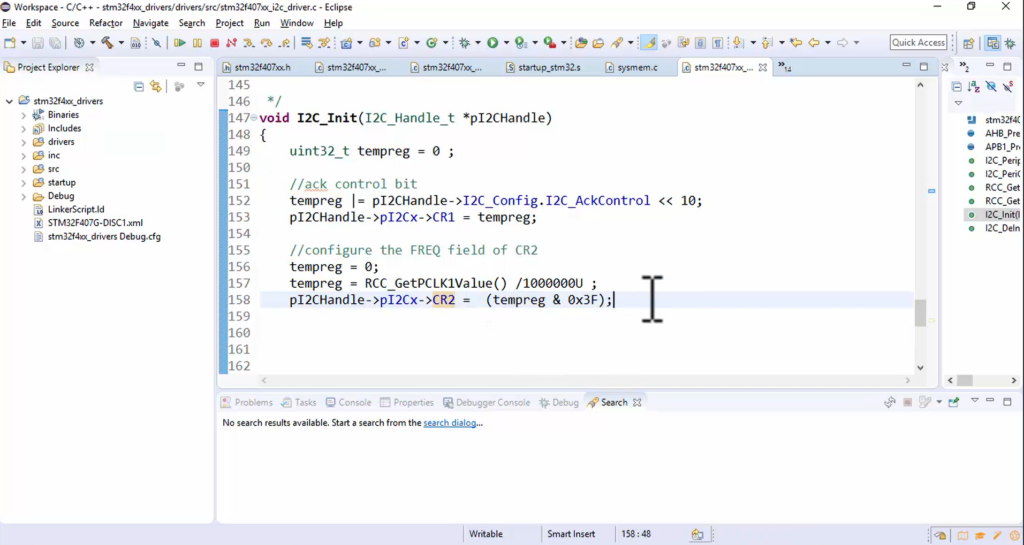Click the Suspend pause icon in toolbar

tap(197, 43)
